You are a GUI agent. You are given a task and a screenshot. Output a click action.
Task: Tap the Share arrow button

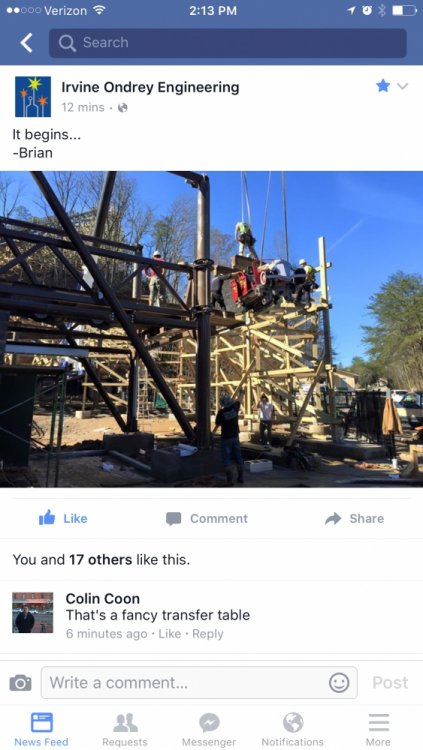coord(354,518)
